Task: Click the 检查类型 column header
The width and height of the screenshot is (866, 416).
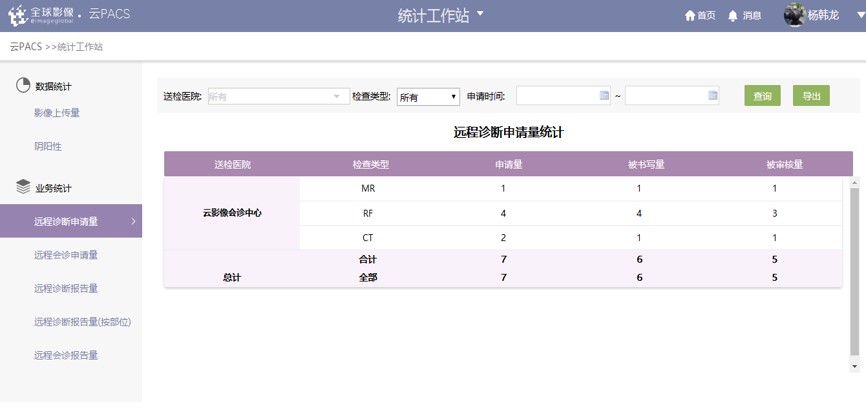Action: coord(371,164)
